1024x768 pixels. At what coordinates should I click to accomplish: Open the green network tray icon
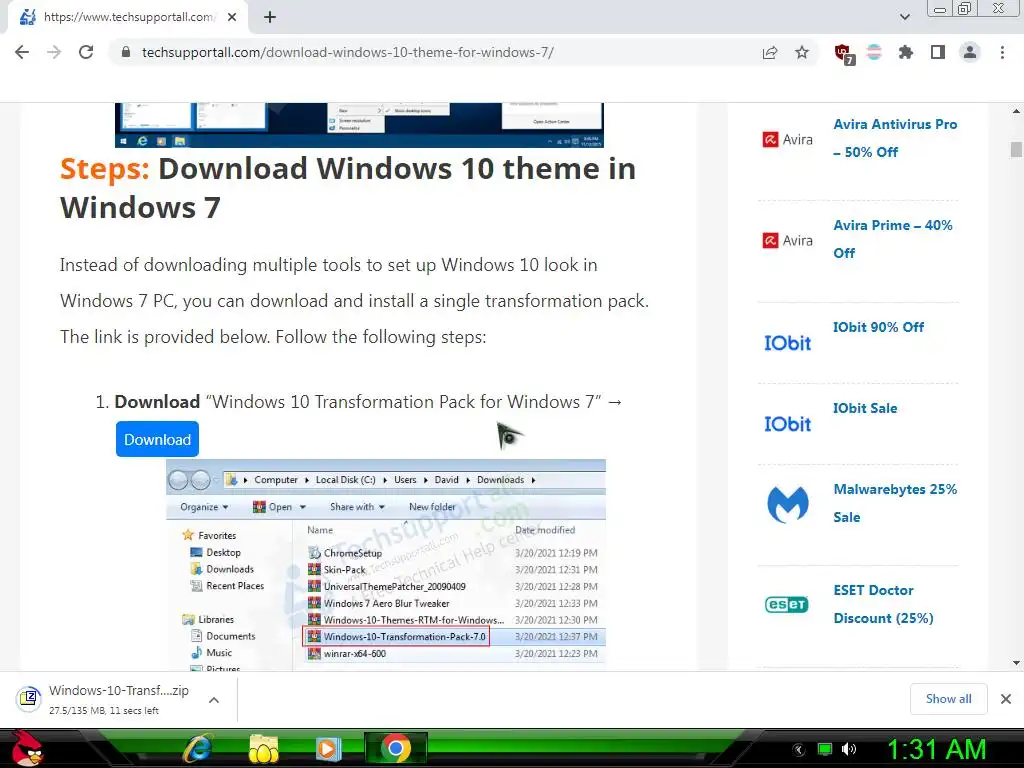pos(825,749)
